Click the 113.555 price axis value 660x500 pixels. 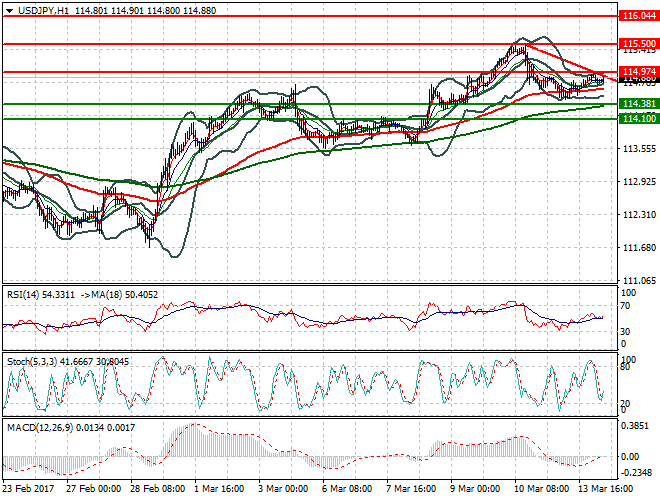[639, 149]
